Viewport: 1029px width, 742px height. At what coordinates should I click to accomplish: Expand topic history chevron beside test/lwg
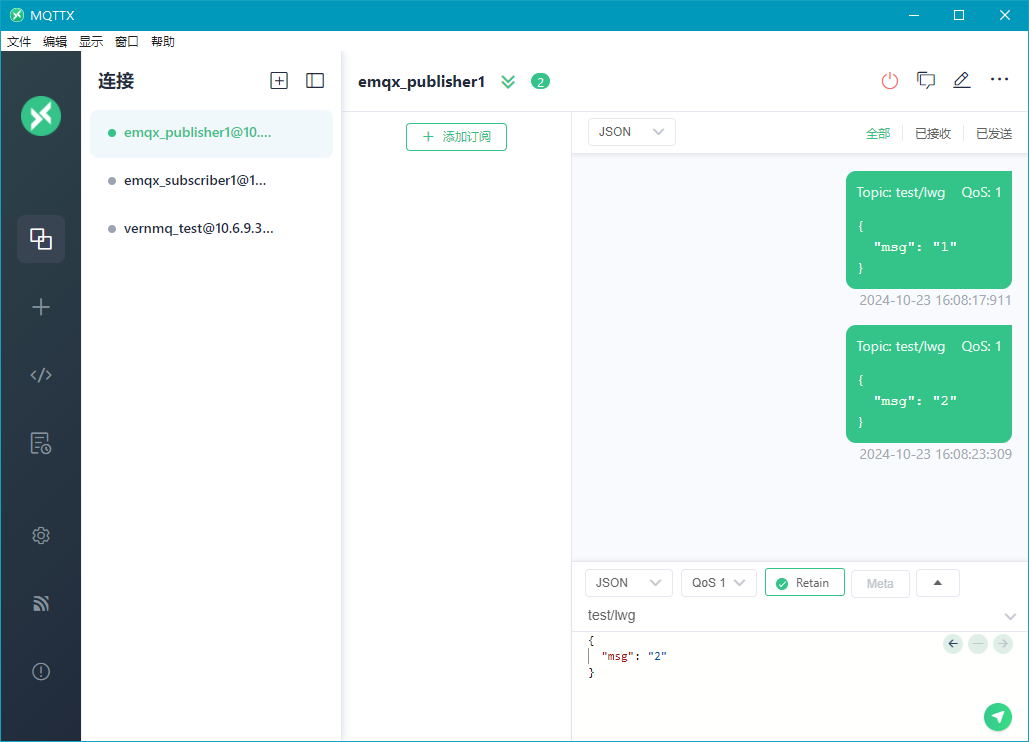1010,616
